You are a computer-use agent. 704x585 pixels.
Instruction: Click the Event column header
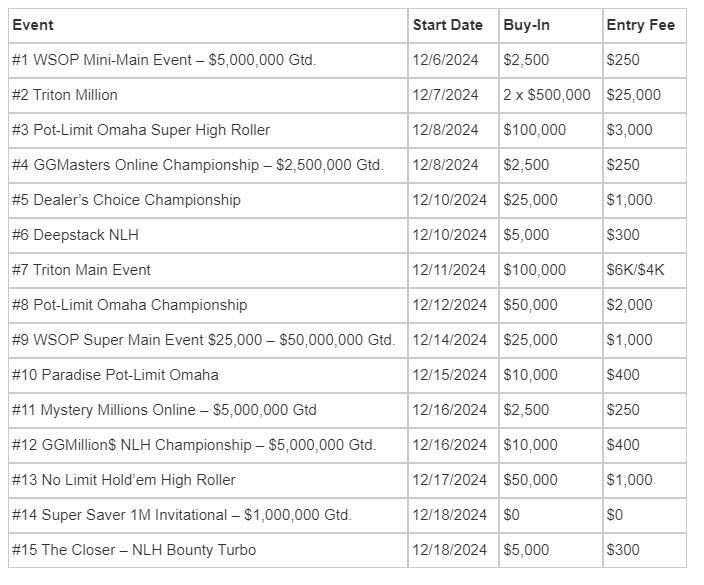tap(34, 25)
